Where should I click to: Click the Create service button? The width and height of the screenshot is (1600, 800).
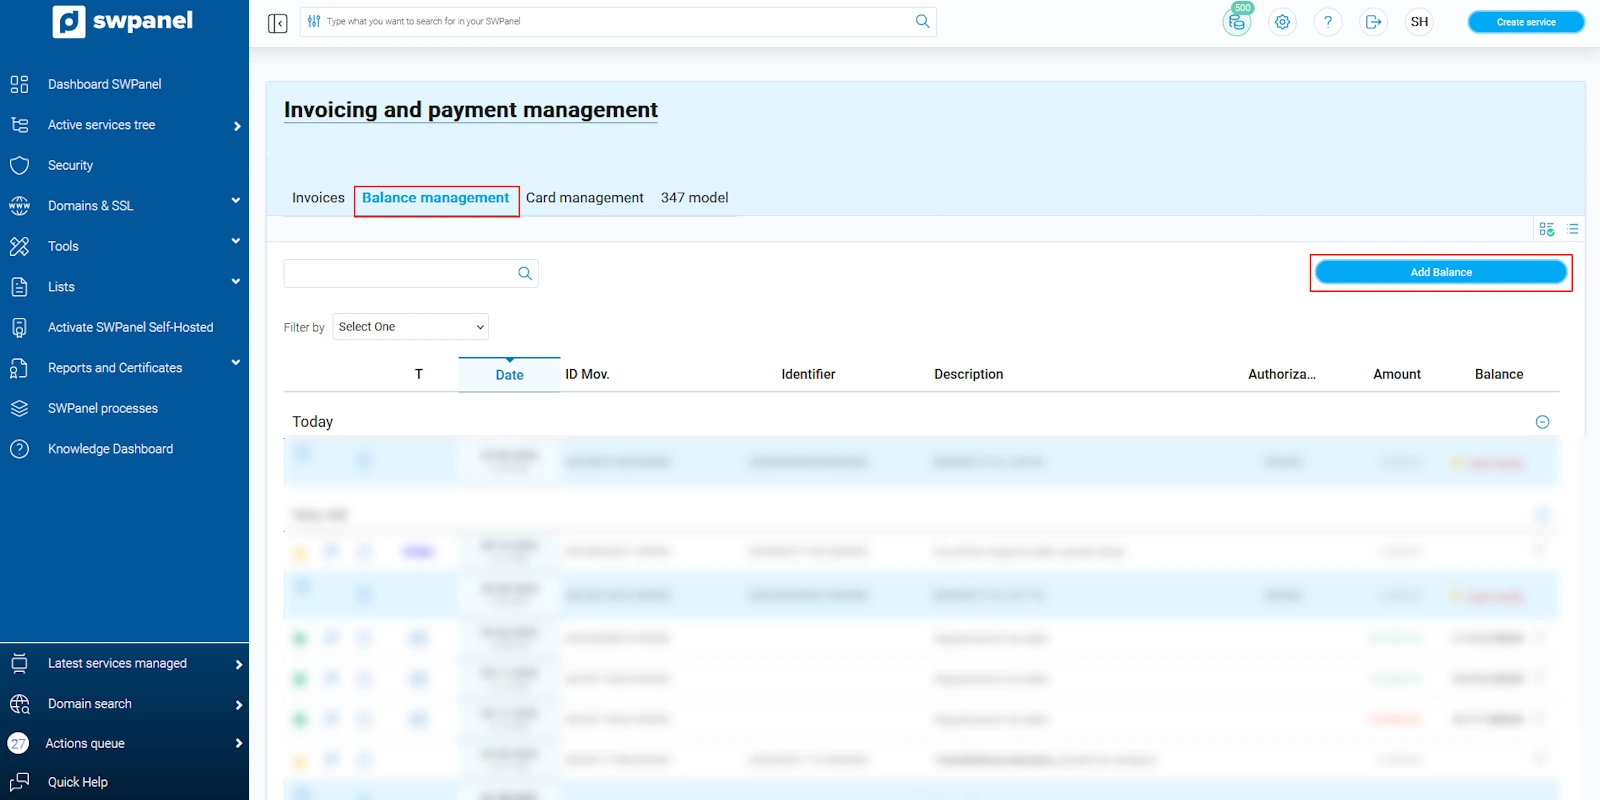click(x=1525, y=22)
